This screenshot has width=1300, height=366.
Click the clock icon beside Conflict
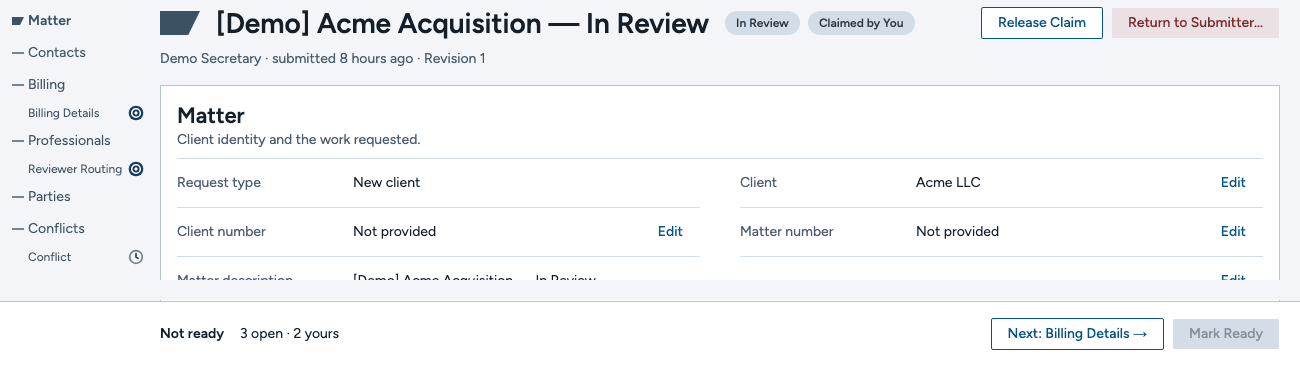136,257
